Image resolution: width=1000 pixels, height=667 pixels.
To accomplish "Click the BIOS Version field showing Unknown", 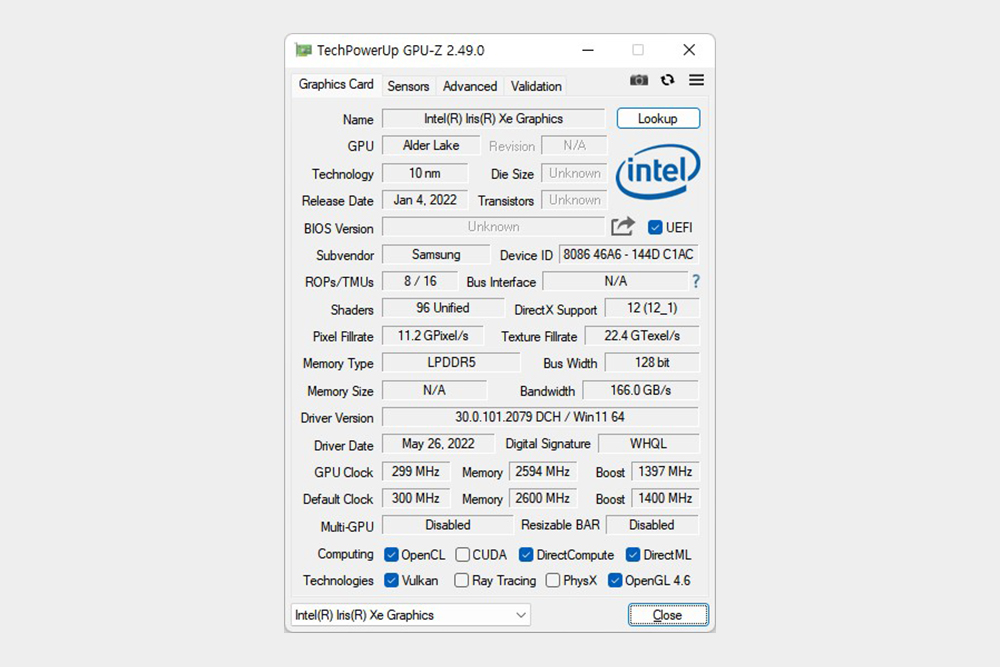I will [494, 227].
